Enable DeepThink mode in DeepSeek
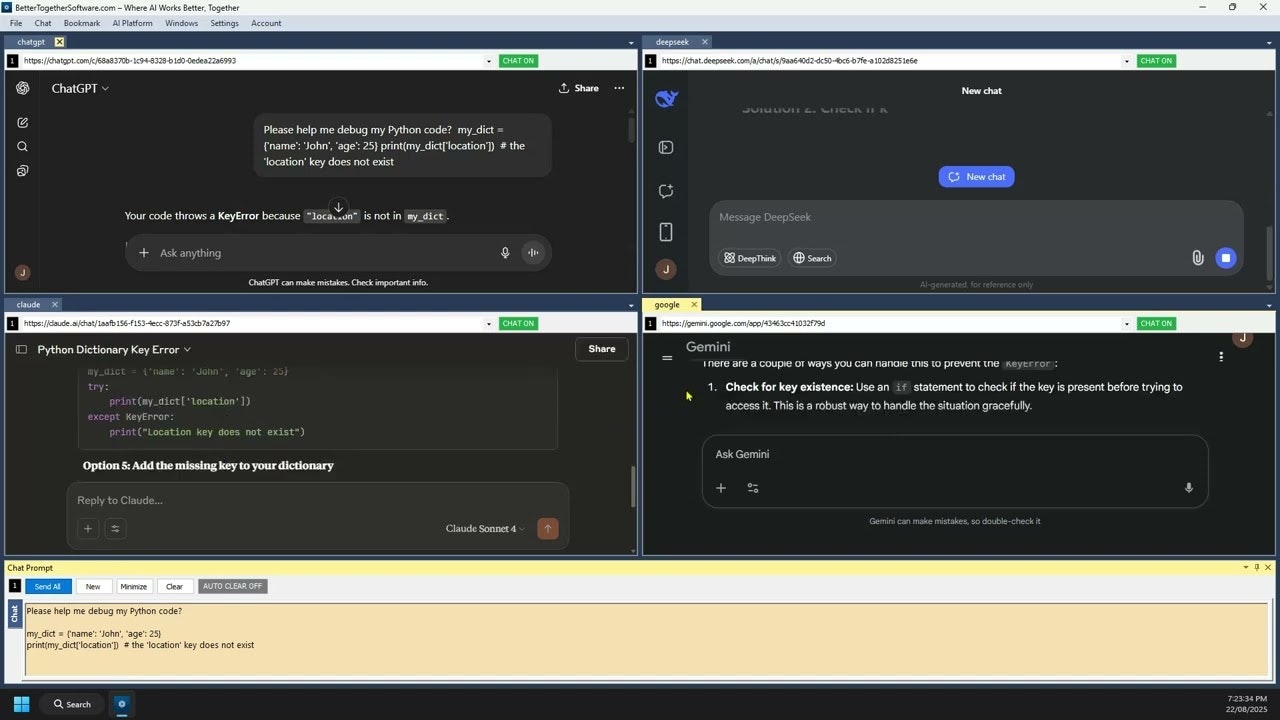Viewport: 1280px width, 720px height. tap(749, 258)
